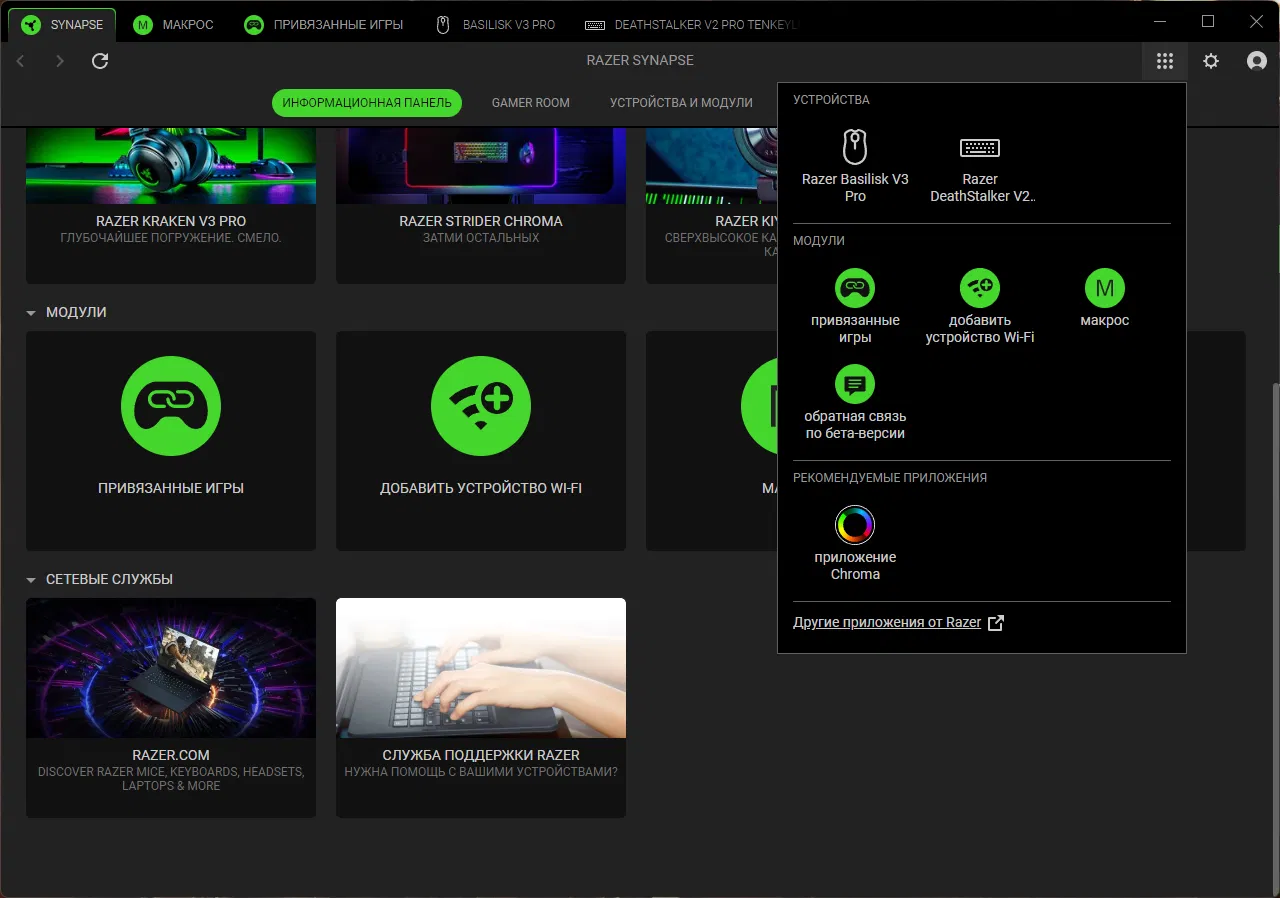Follow the Другие приложения от Razer link
The width and height of the screenshot is (1280, 898).
pos(898,623)
